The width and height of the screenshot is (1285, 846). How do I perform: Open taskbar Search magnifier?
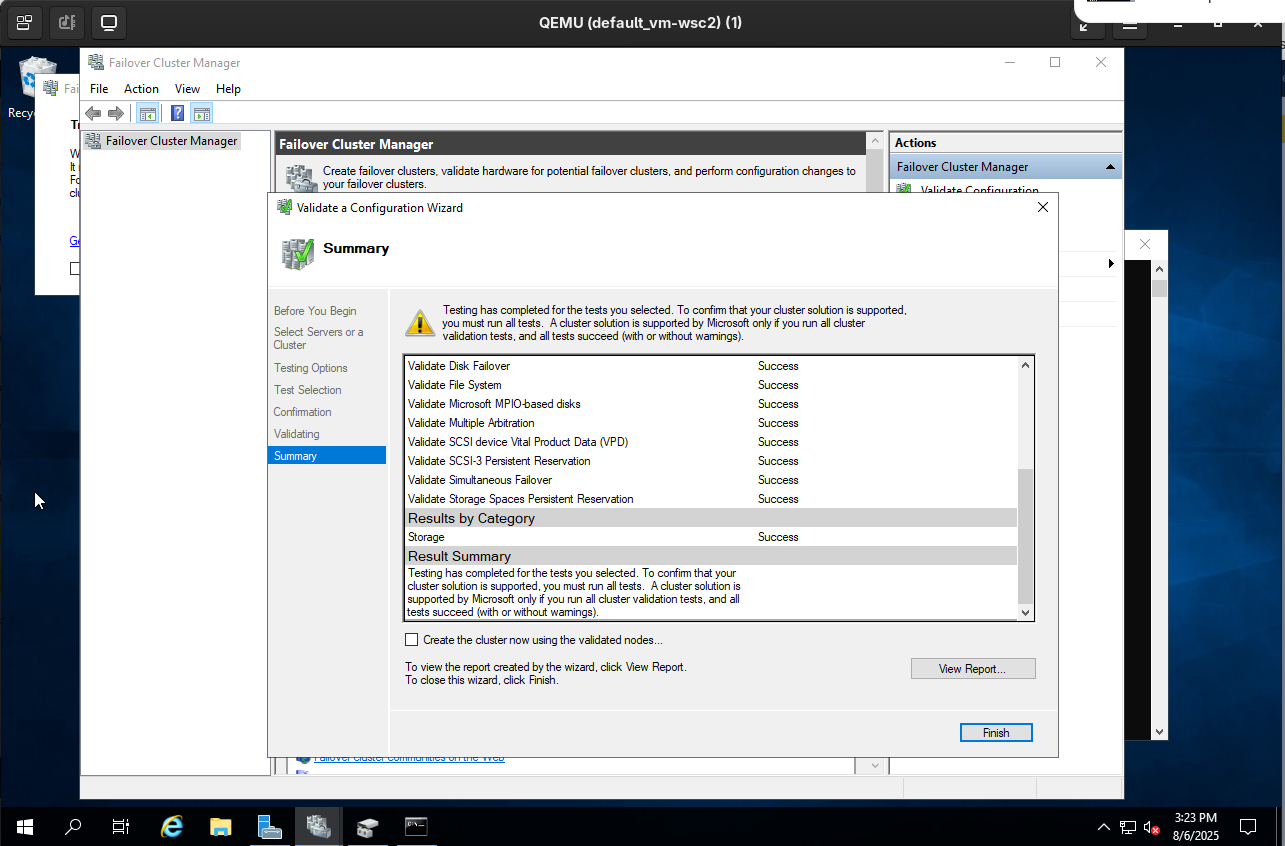(73, 827)
